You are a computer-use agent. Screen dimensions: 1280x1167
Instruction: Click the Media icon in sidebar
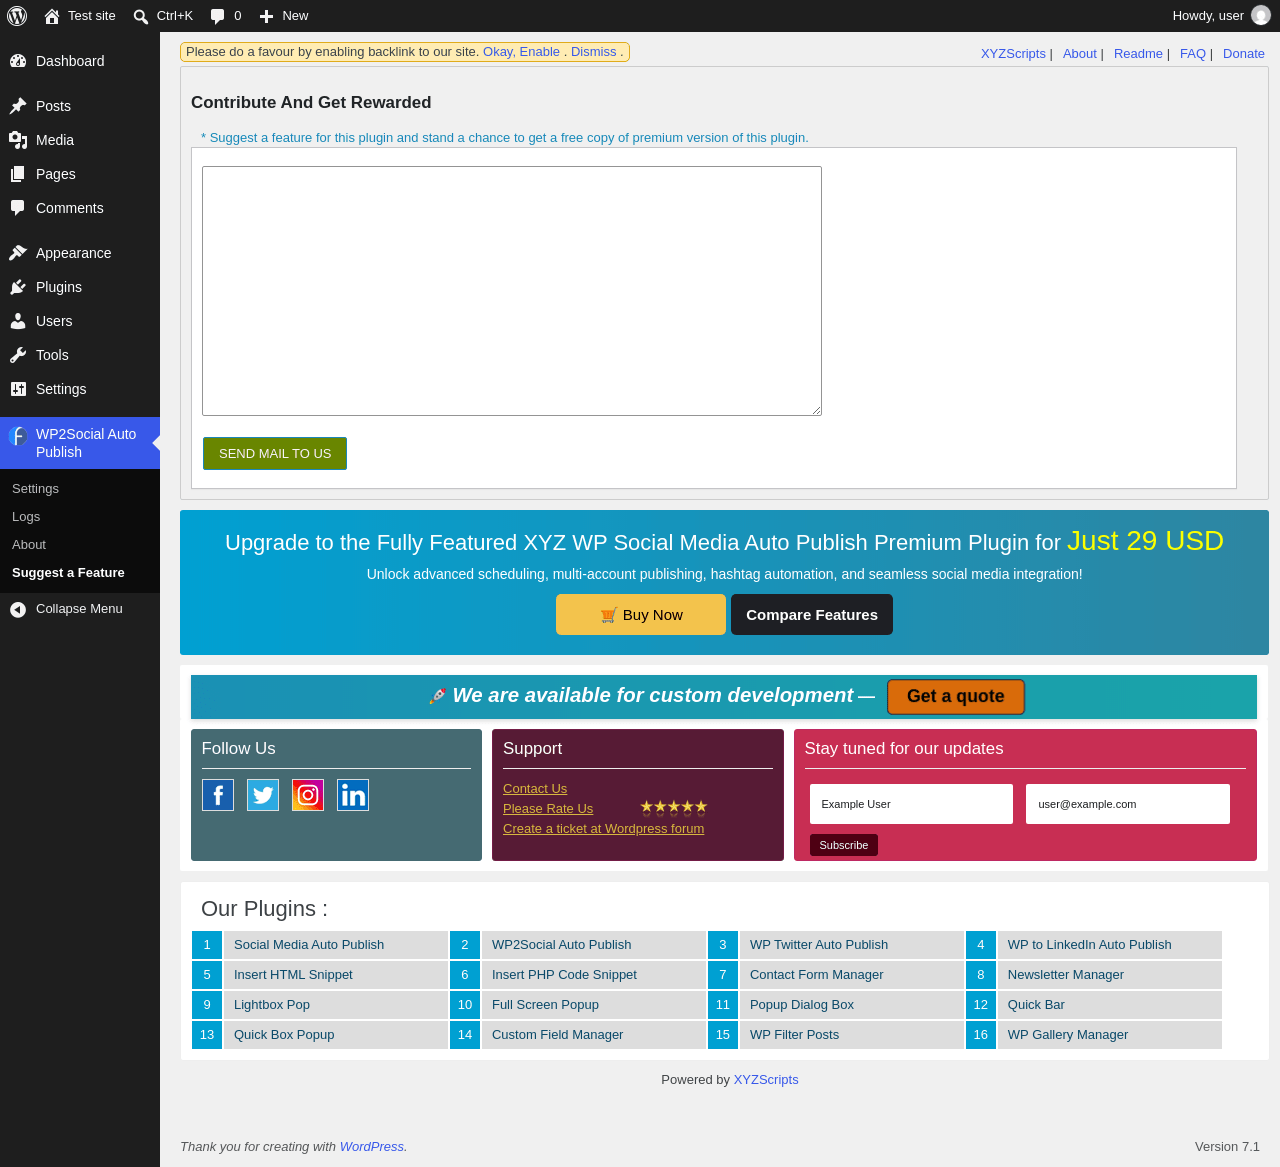pyautogui.click(x=18, y=140)
